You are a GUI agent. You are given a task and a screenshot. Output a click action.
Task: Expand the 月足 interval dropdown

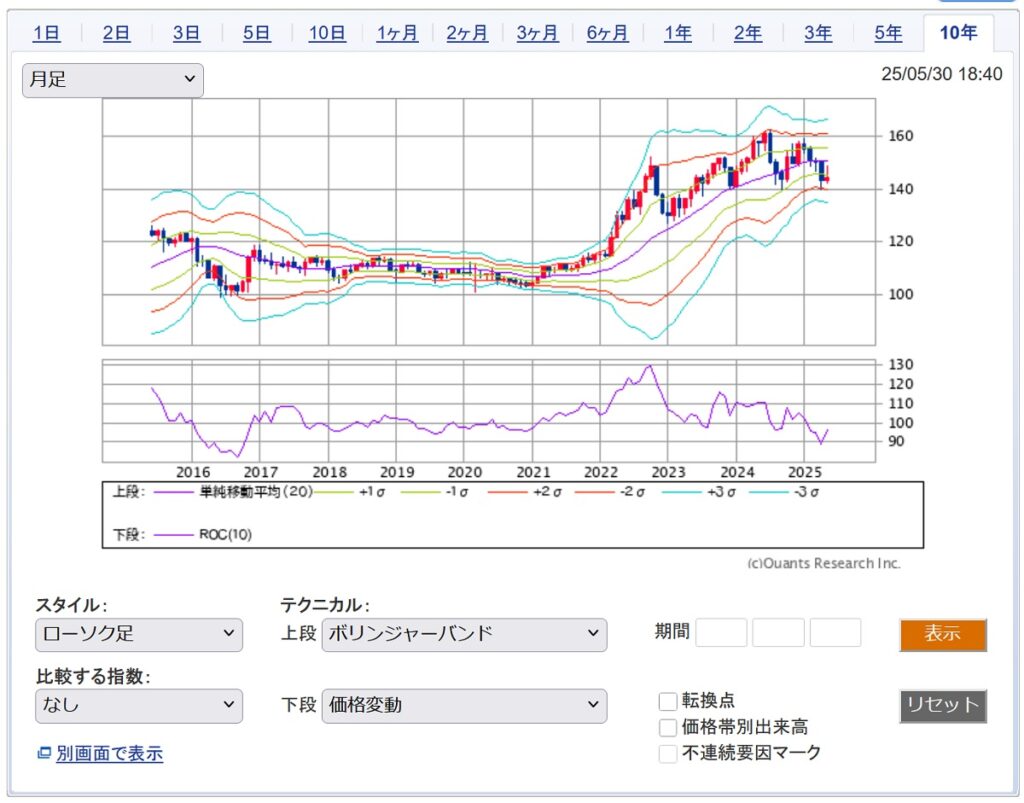113,80
